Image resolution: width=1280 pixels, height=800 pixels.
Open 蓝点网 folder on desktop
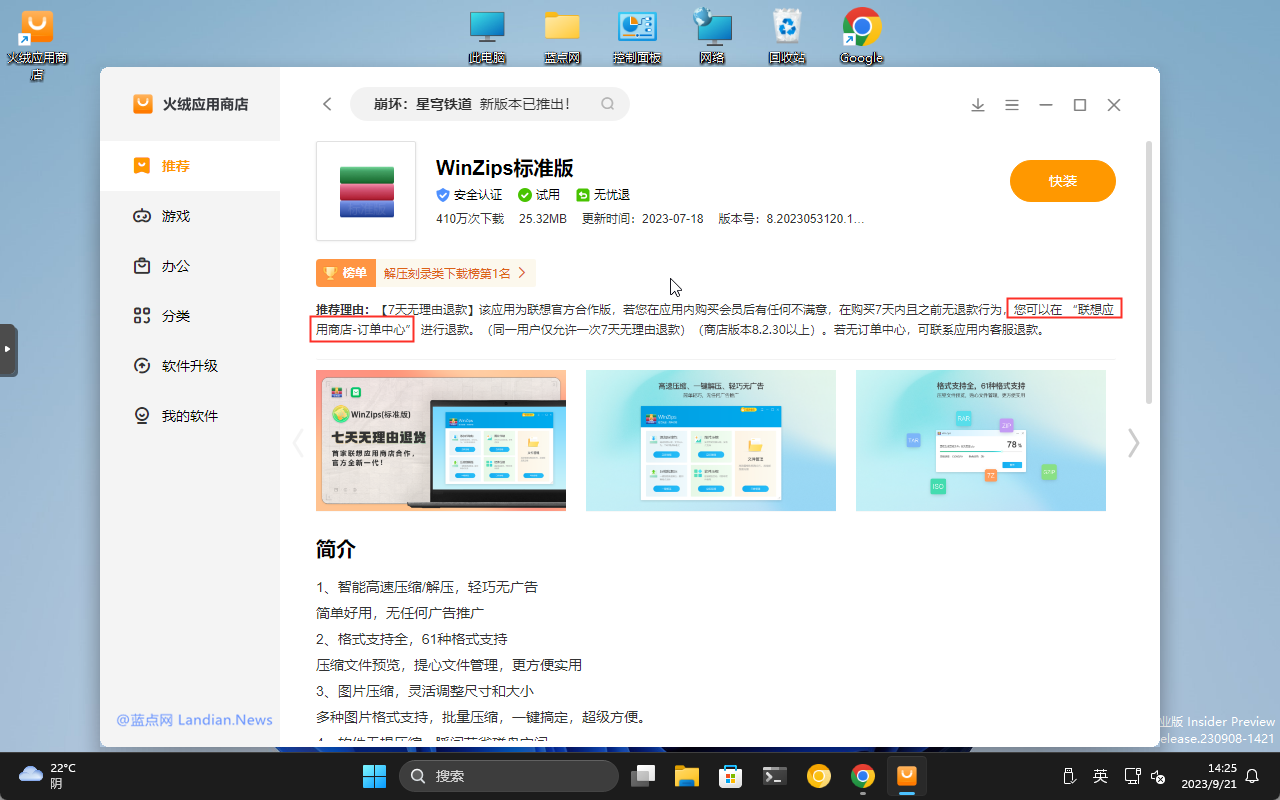pyautogui.click(x=562, y=37)
